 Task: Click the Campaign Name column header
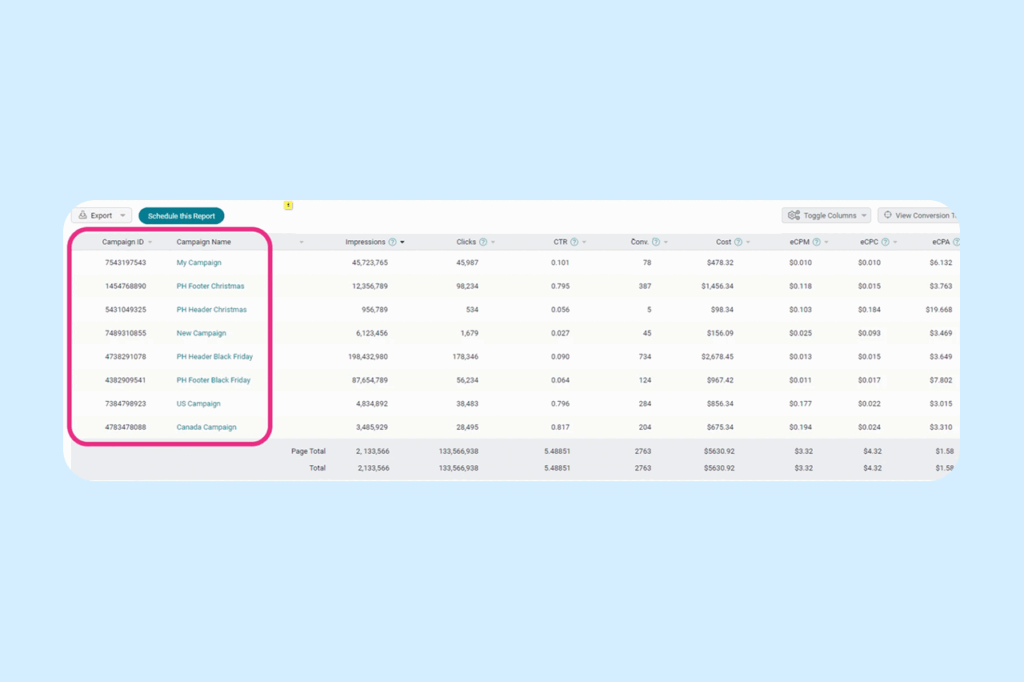click(x=203, y=242)
